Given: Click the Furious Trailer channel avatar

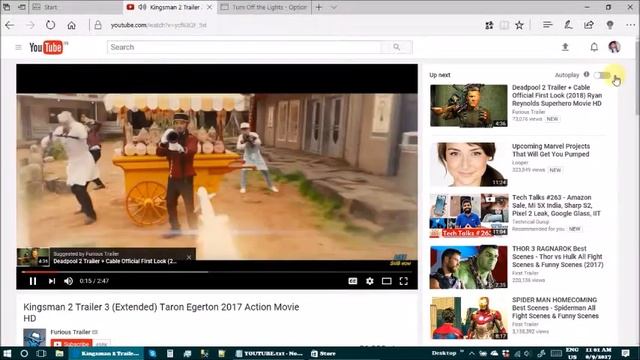Looking at the screenshot, I should pos(34,337).
